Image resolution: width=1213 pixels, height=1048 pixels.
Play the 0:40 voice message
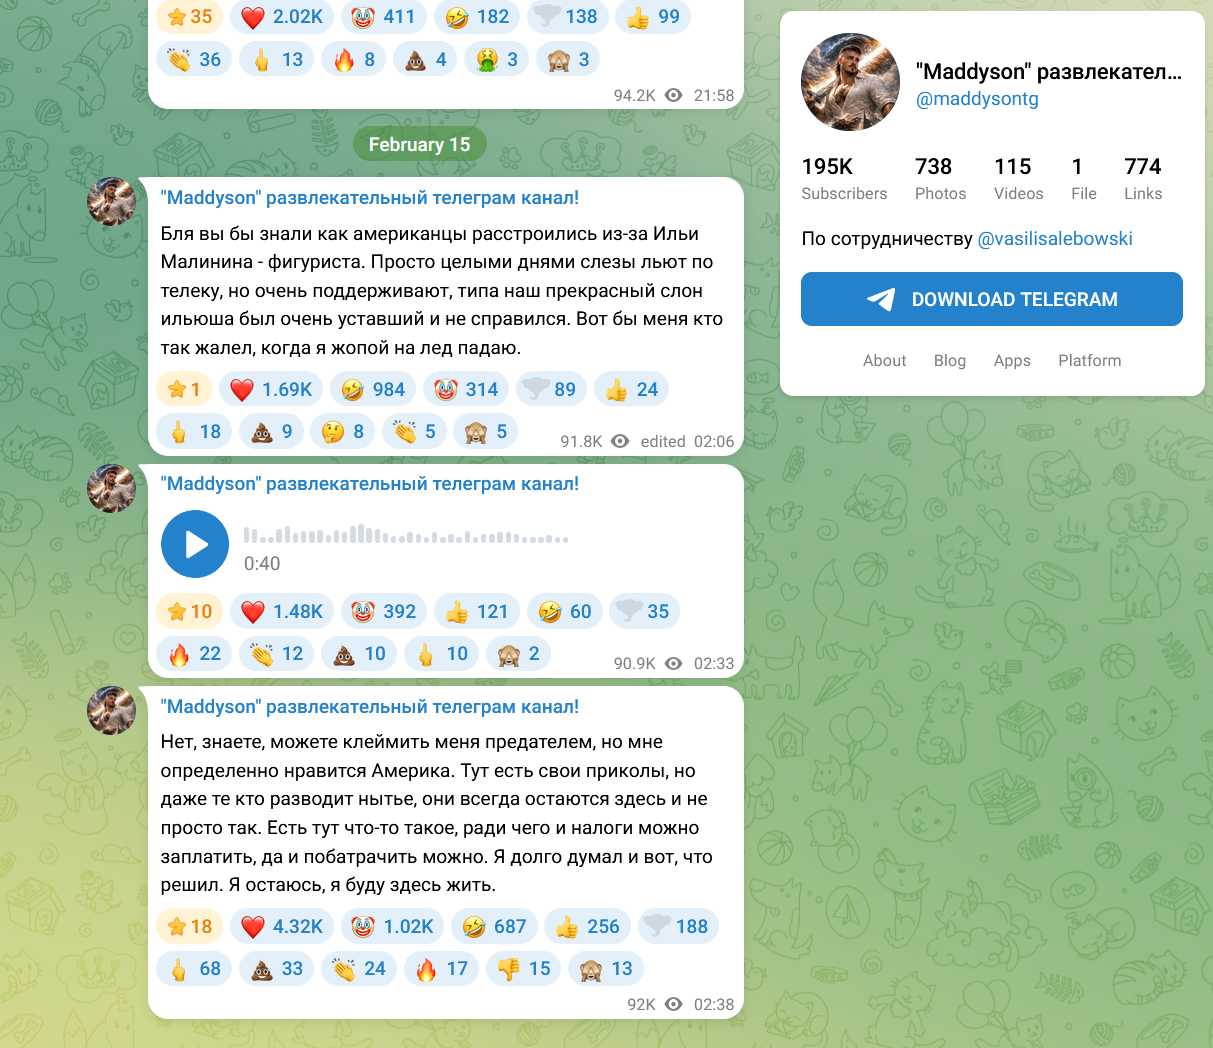point(195,544)
